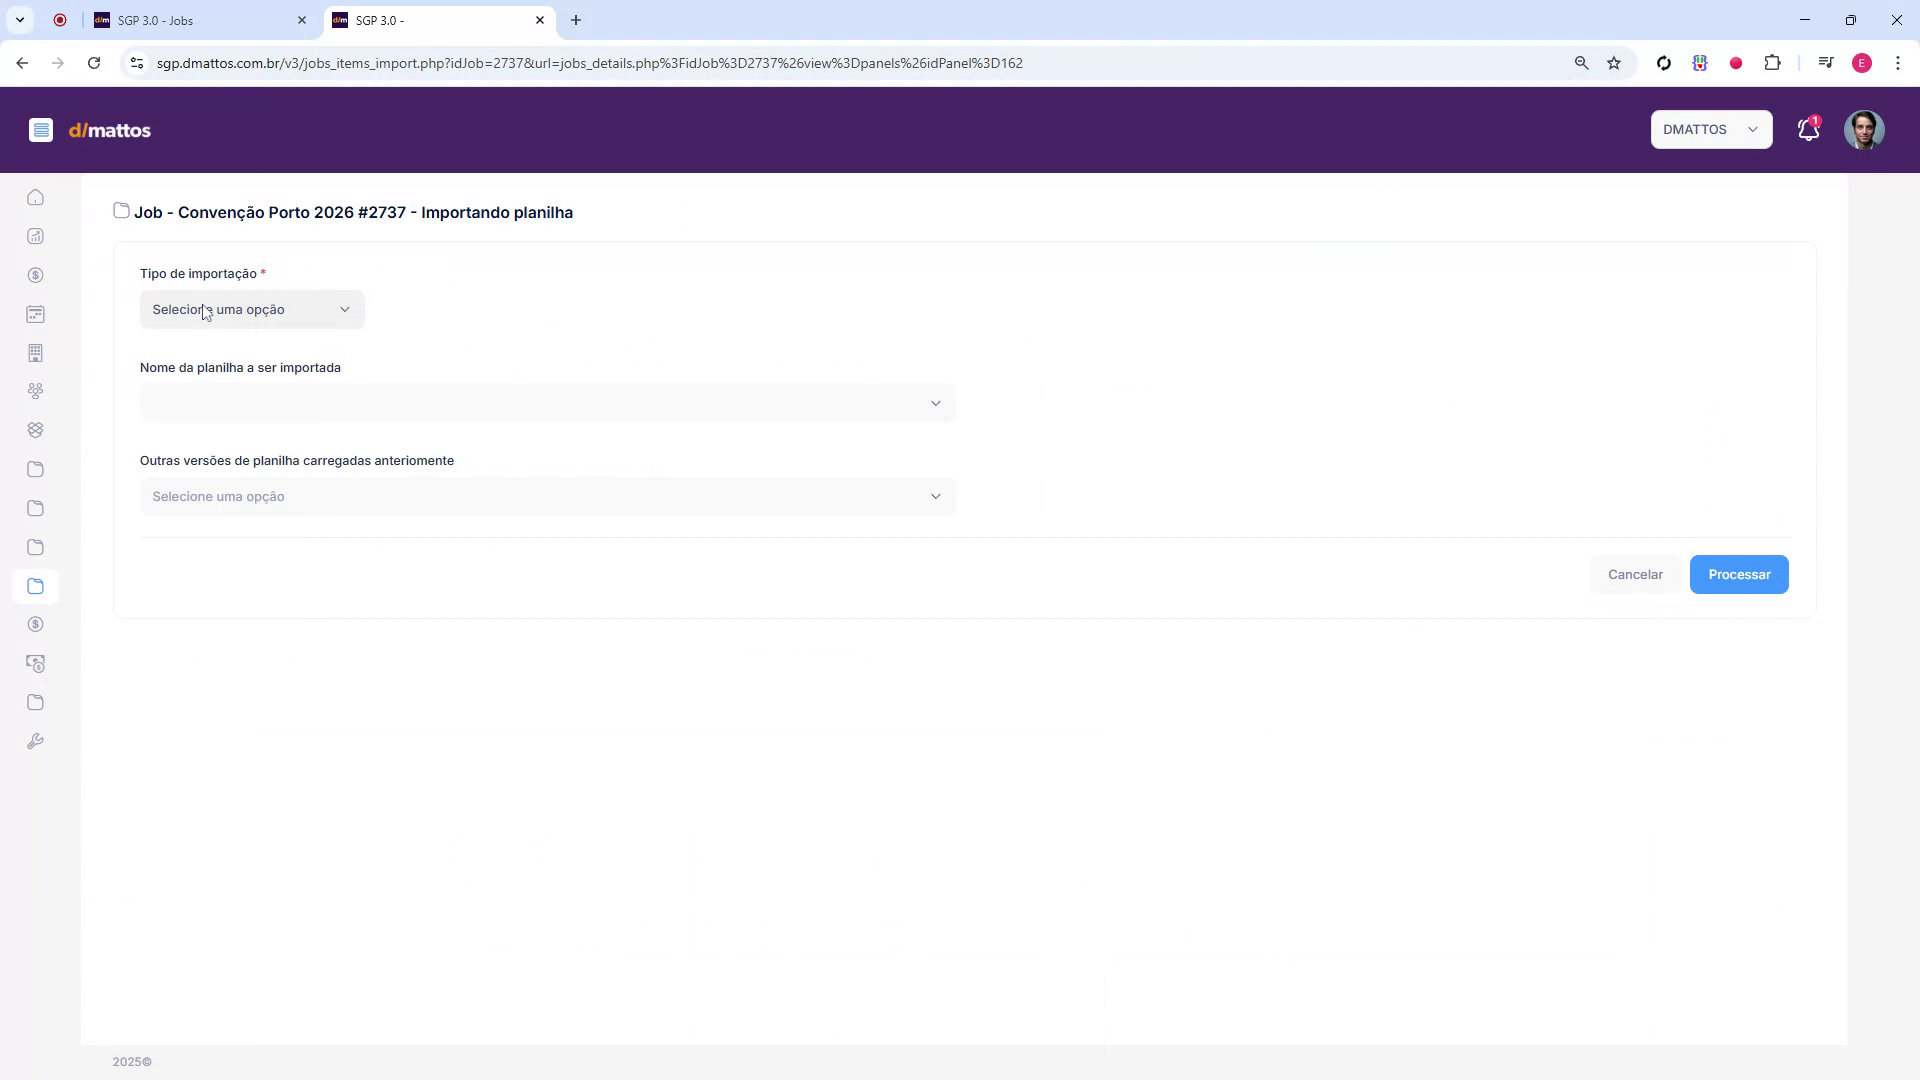Click the red recording indicator in toolbar
The height and width of the screenshot is (1080, 1920).
[1736, 62]
